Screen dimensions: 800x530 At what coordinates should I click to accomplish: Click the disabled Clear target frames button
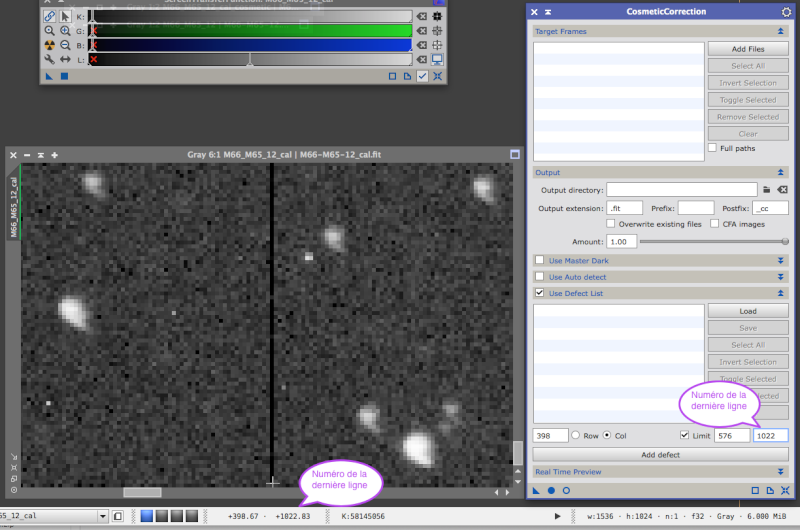click(x=748, y=134)
